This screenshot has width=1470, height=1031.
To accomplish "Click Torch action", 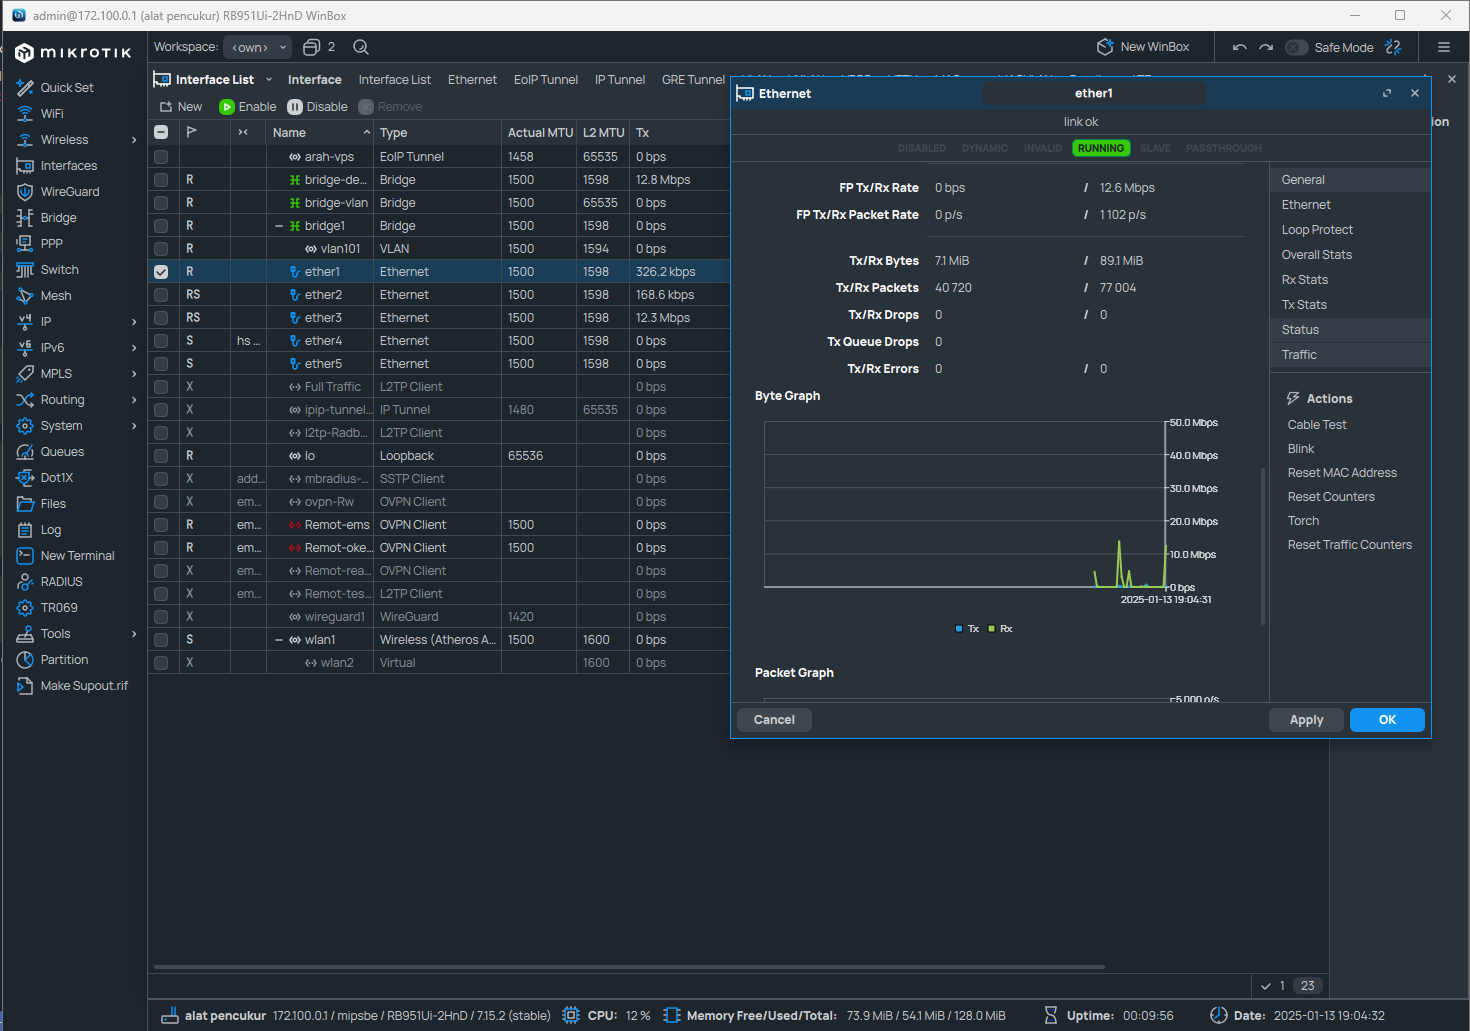I will (x=1303, y=521).
